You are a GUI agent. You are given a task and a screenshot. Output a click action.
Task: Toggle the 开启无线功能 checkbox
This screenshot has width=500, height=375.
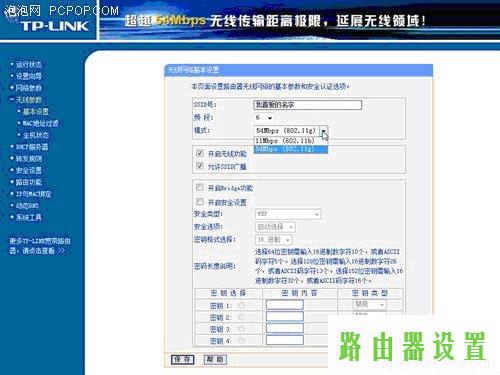click(200, 153)
